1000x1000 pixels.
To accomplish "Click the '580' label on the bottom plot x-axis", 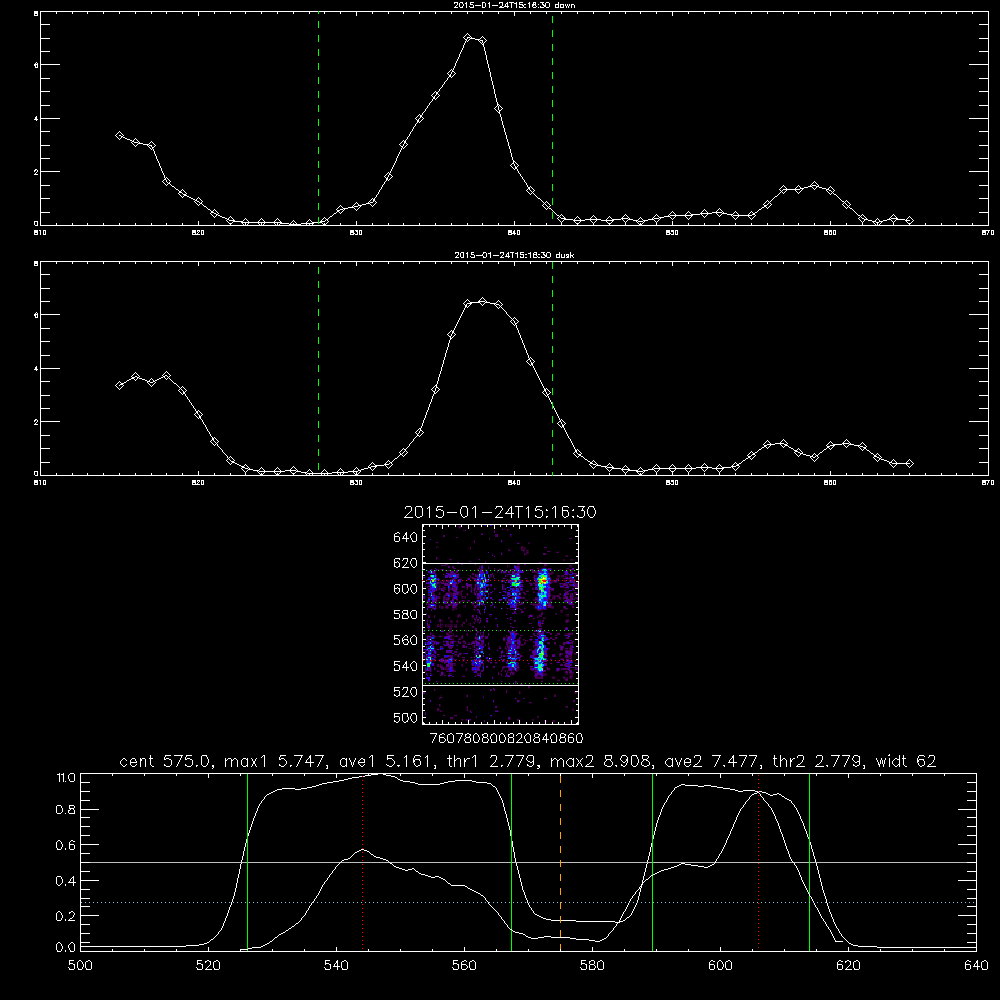I will point(592,966).
